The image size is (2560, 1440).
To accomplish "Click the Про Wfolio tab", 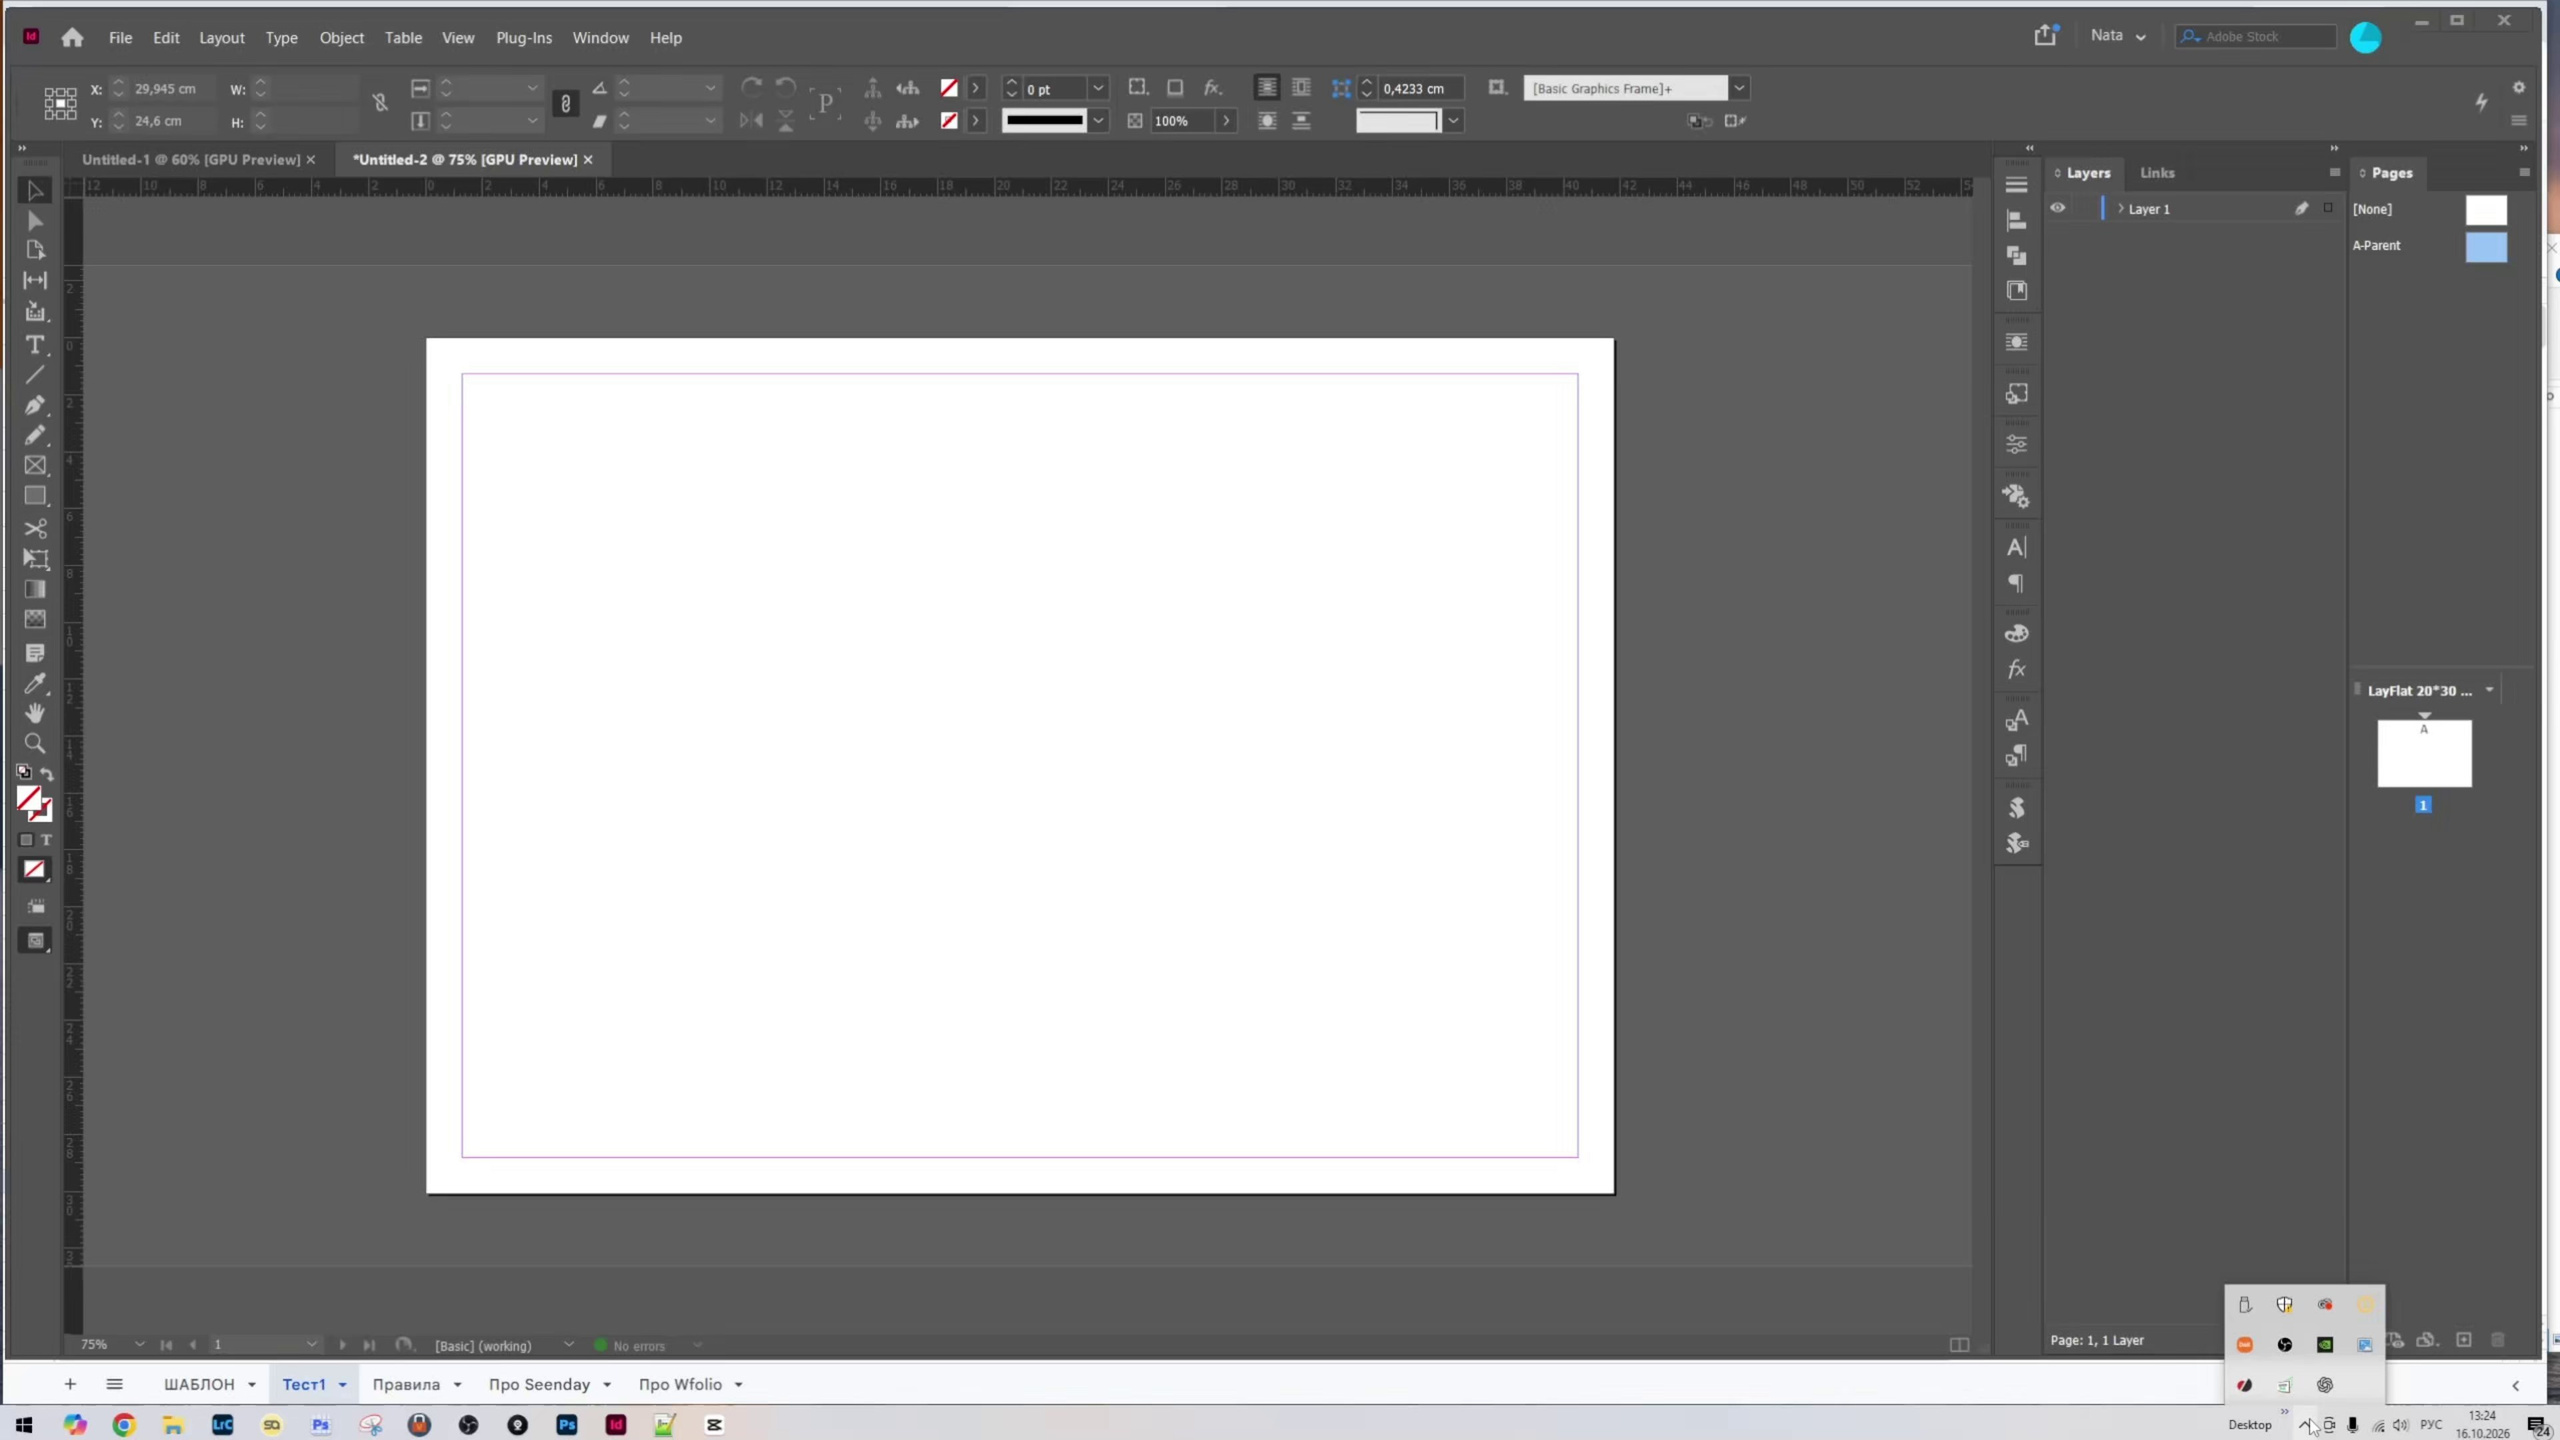I will 680,1384.
